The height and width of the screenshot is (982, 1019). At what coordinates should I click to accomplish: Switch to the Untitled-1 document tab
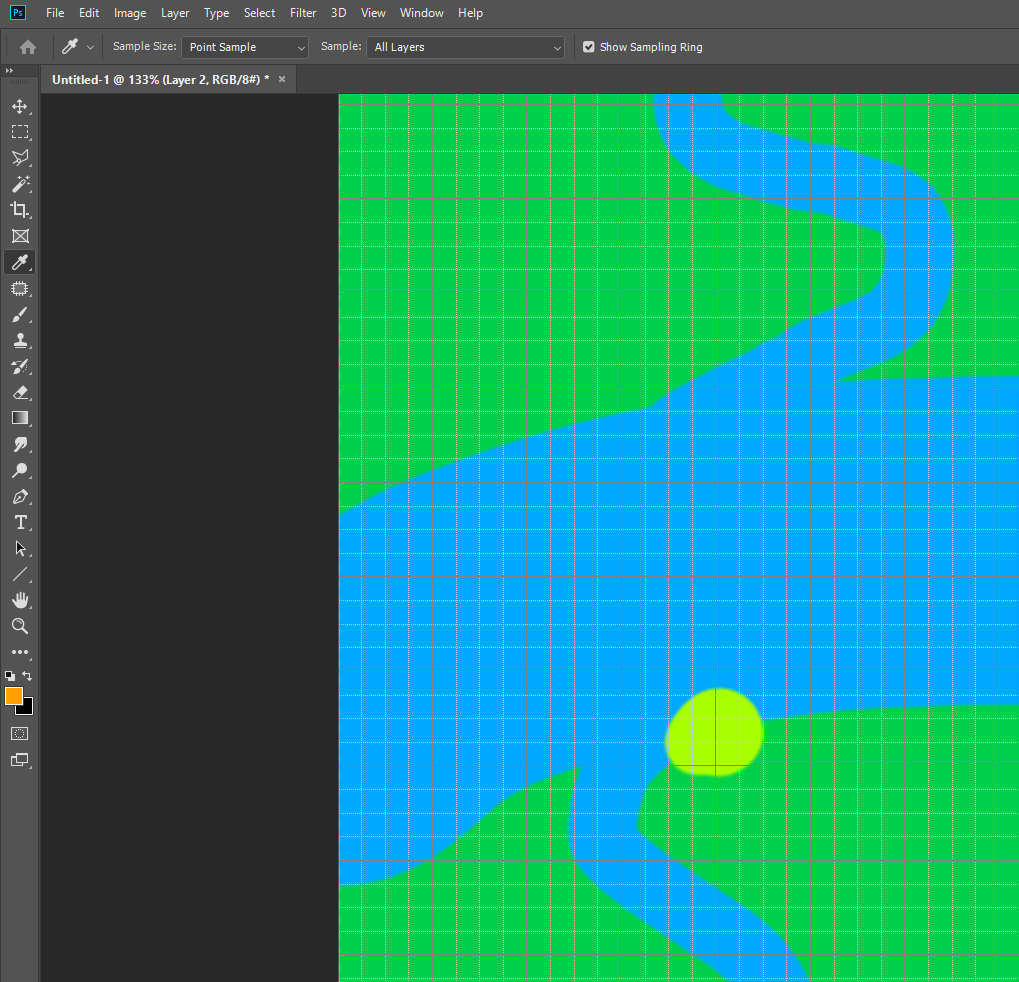tap(161, 79)
